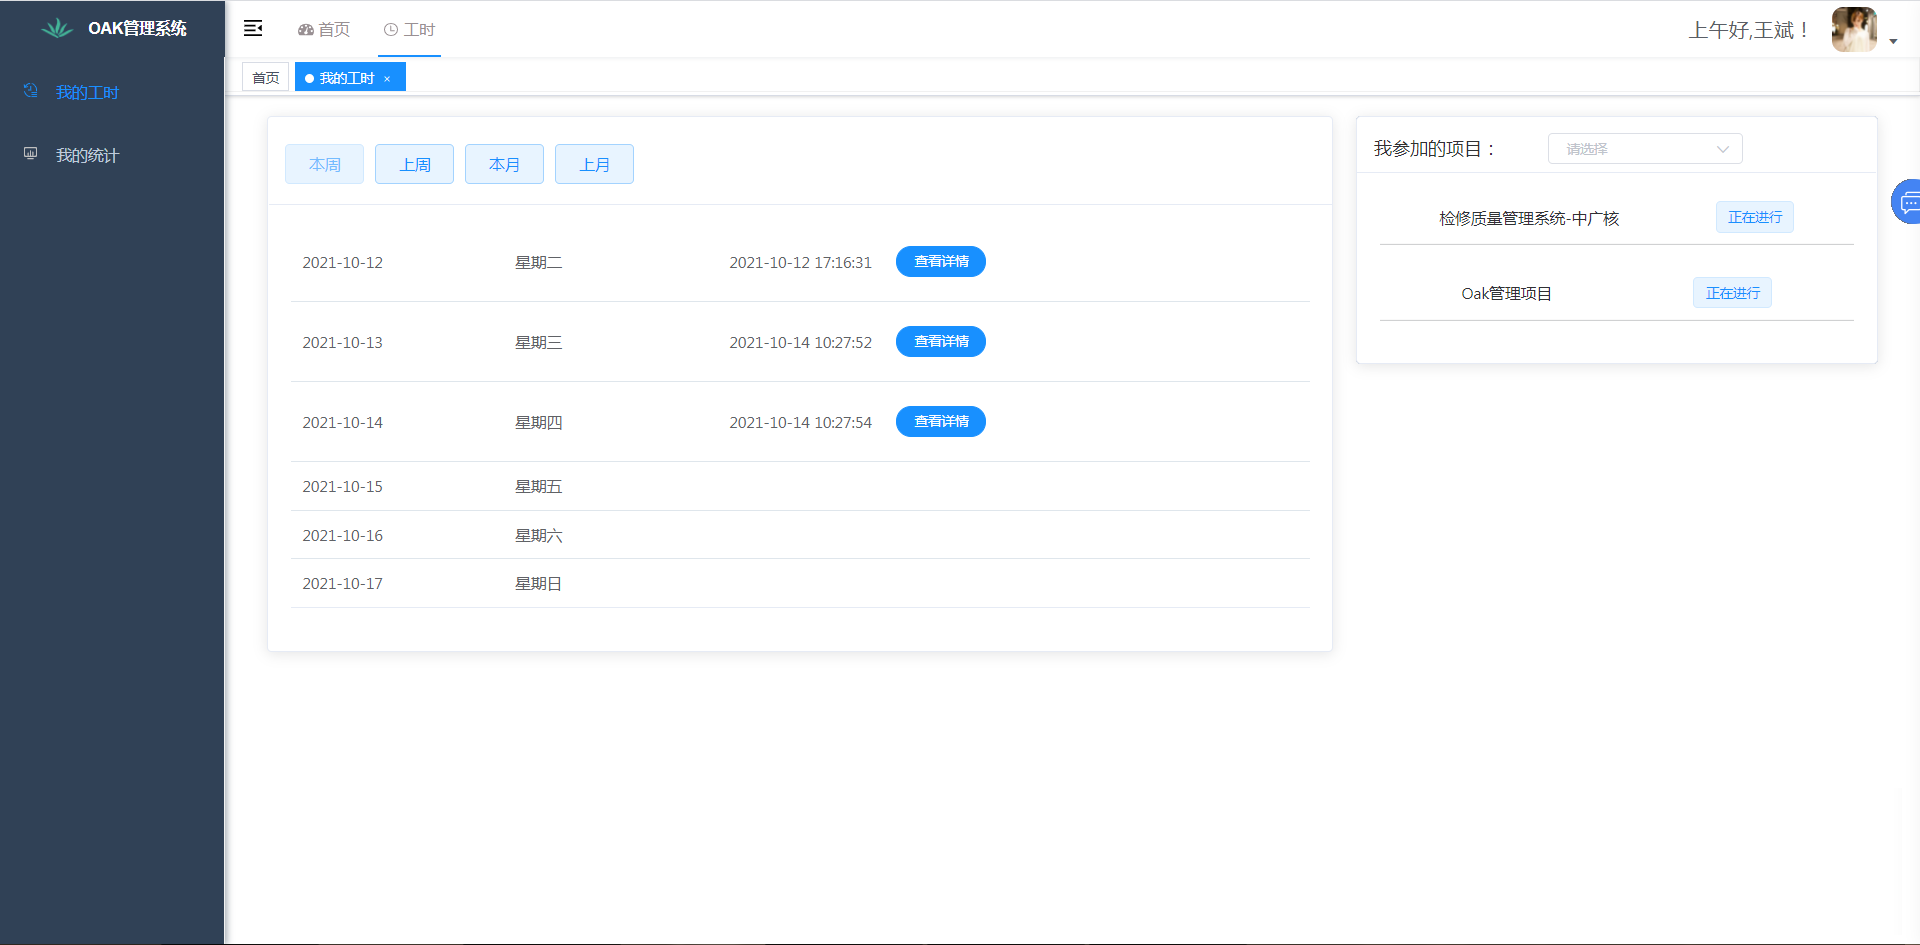The width and height of the screenshot is (1920, 945).
Task: View details for 2021-10-13 entry
Action: pos(941,341)
